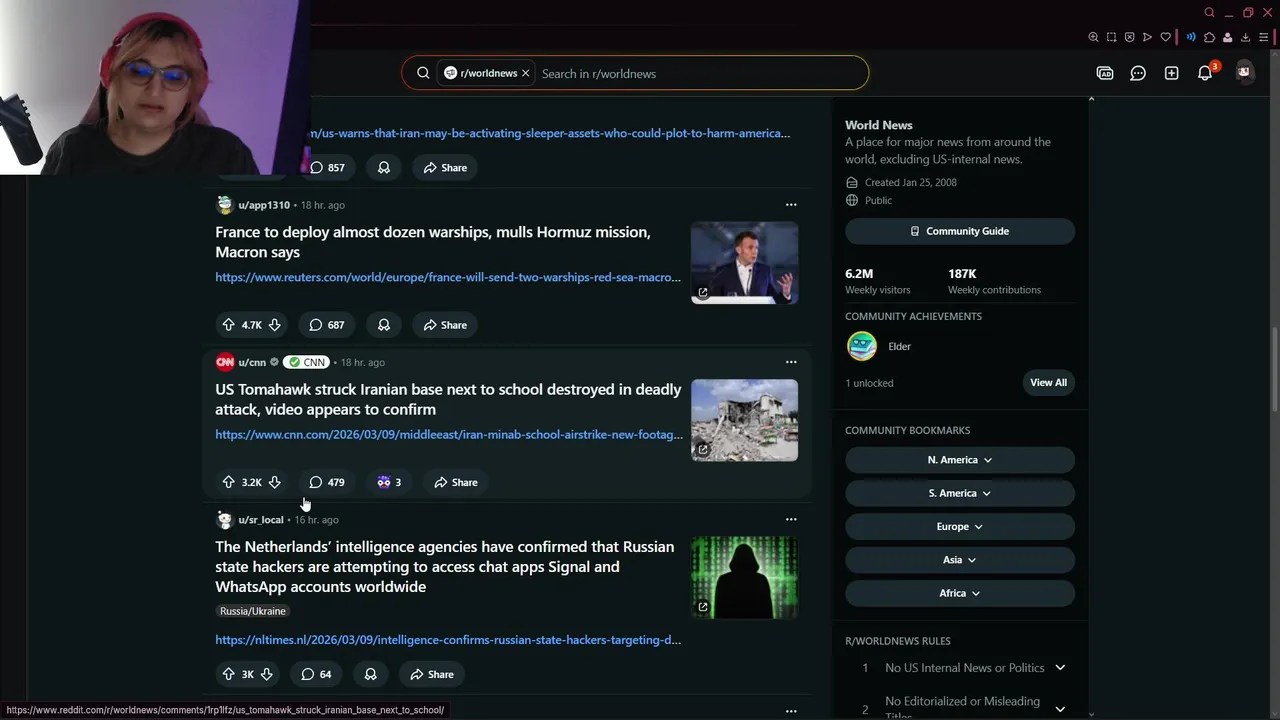Open the browser profile account icon
This screenshot has width=1280, height=720.
pyautogui.click(x=1227, y=37)
